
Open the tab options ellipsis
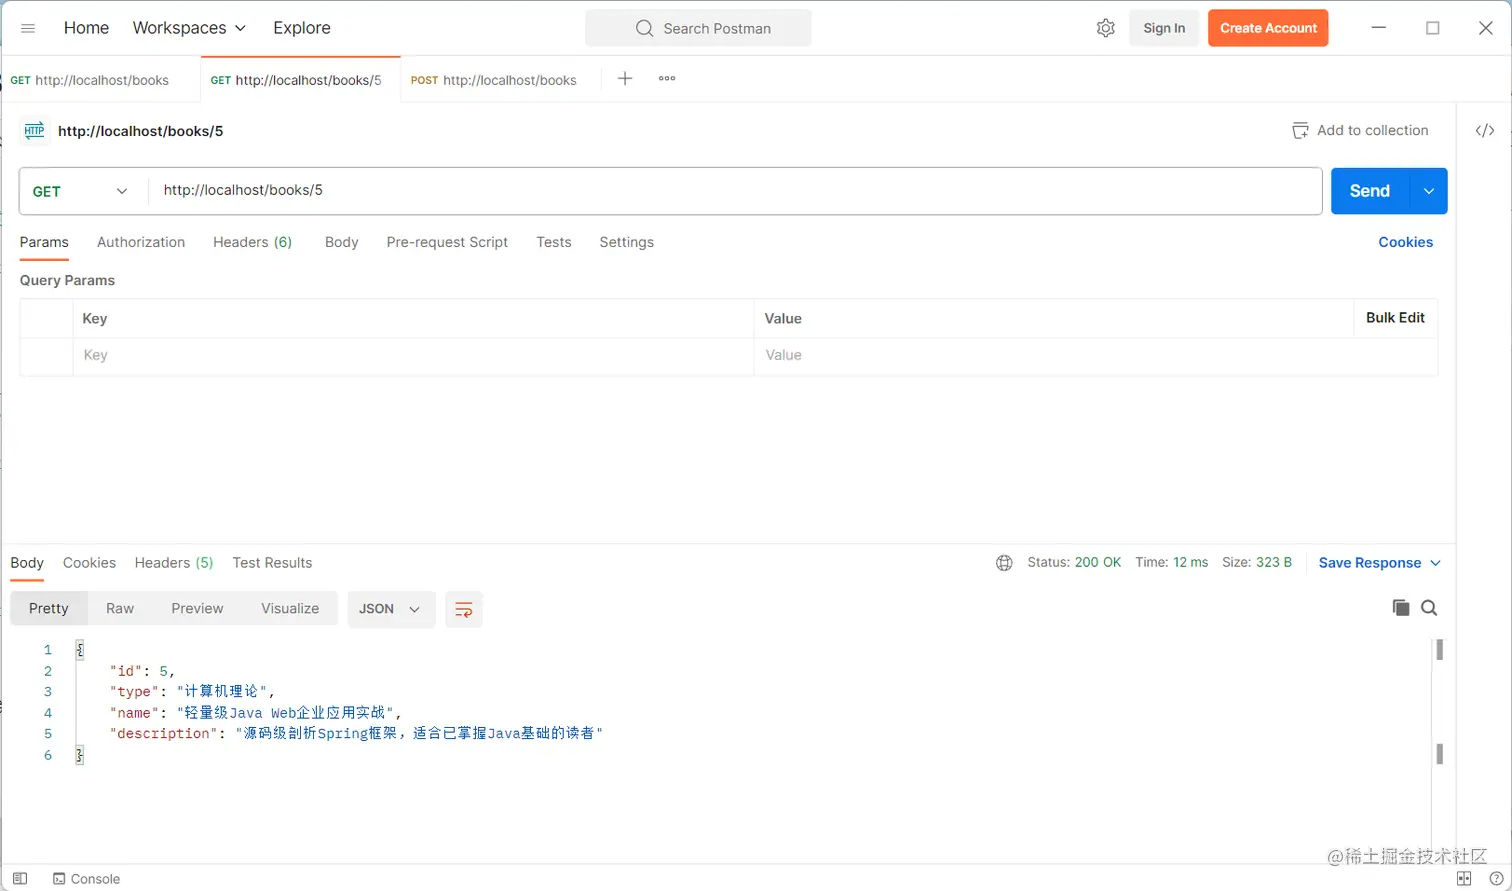tap(667, 79)
